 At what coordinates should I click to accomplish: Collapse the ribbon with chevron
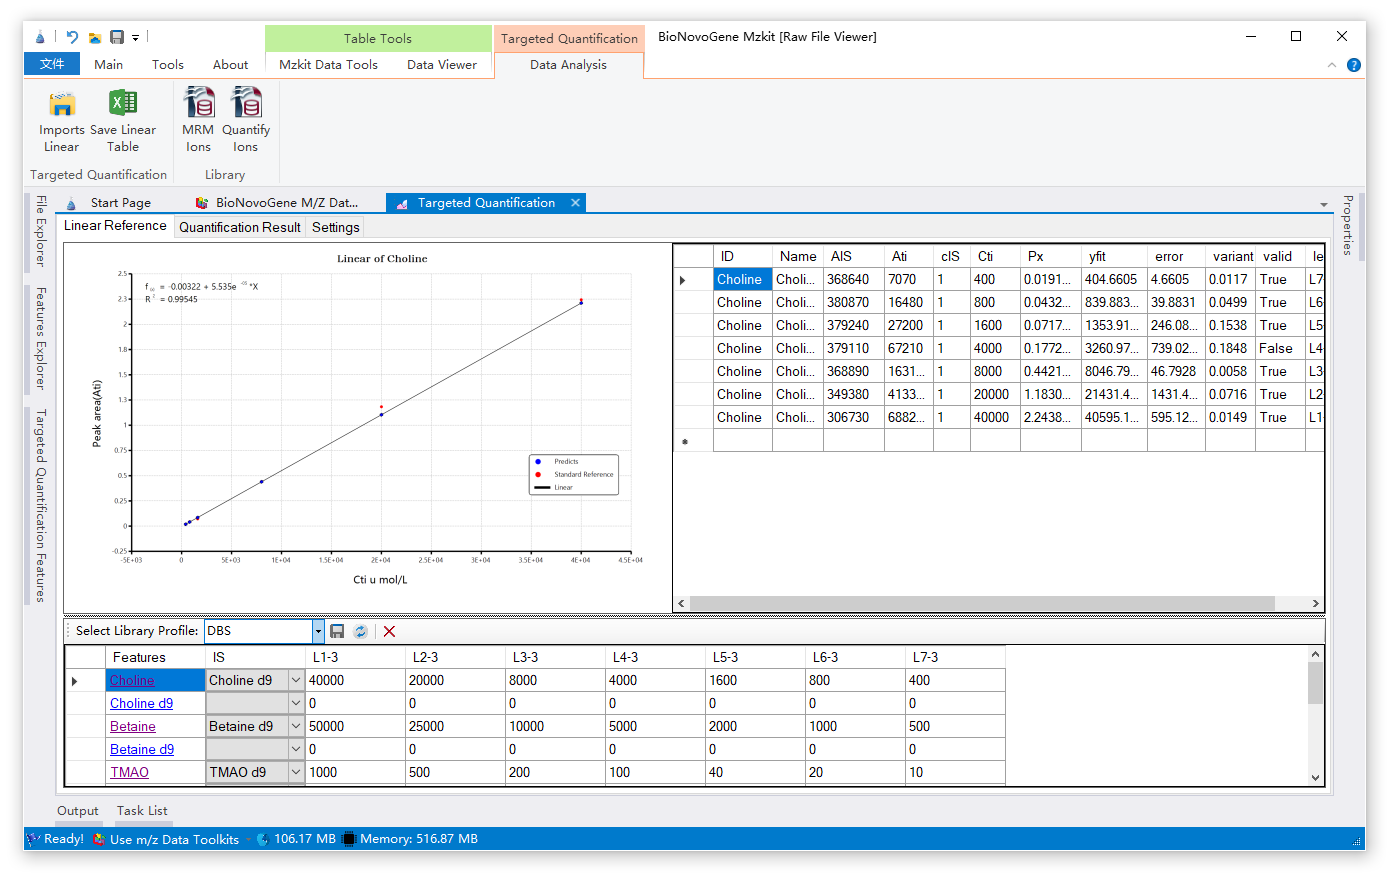point(1332,65)
